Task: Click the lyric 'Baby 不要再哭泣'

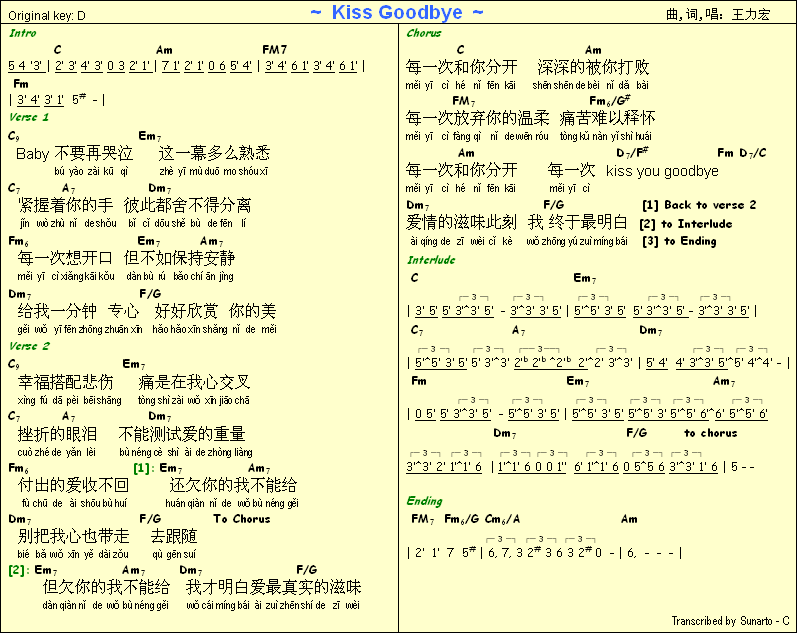Action: 74,153
